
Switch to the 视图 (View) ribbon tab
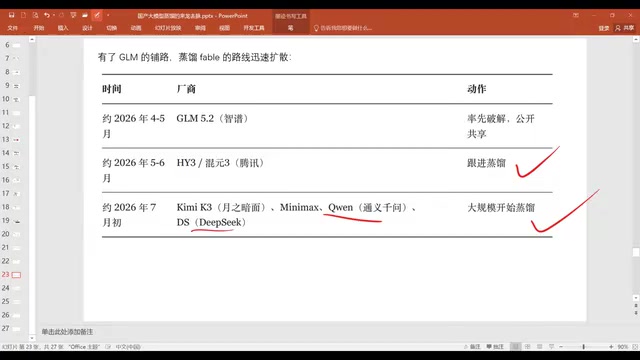pyautogui.click(x=224, y=28)
